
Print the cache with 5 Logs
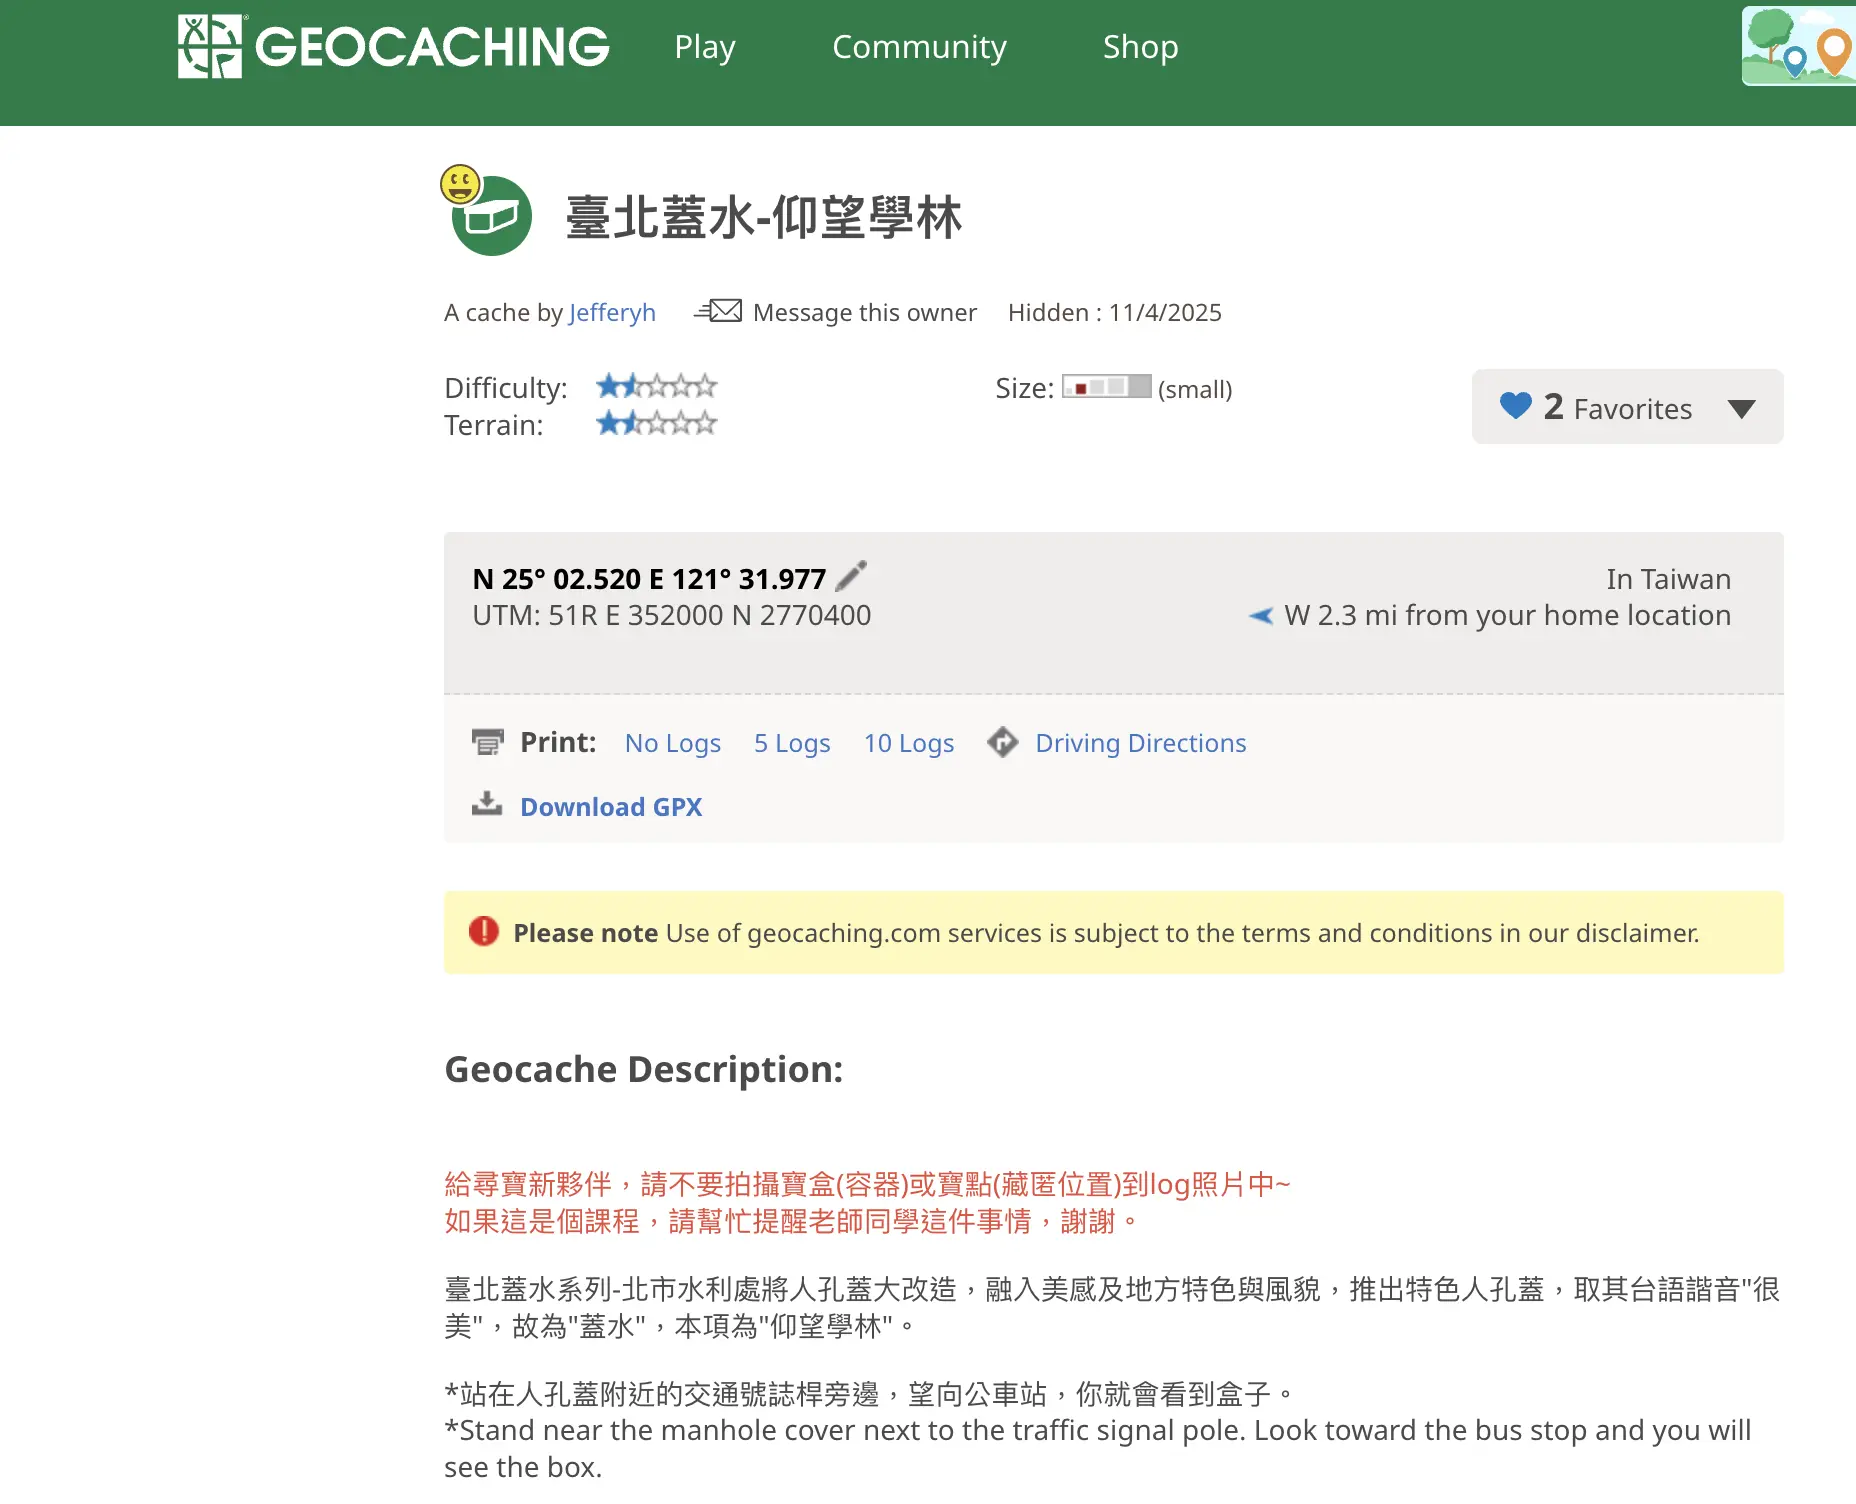(792, 743)
